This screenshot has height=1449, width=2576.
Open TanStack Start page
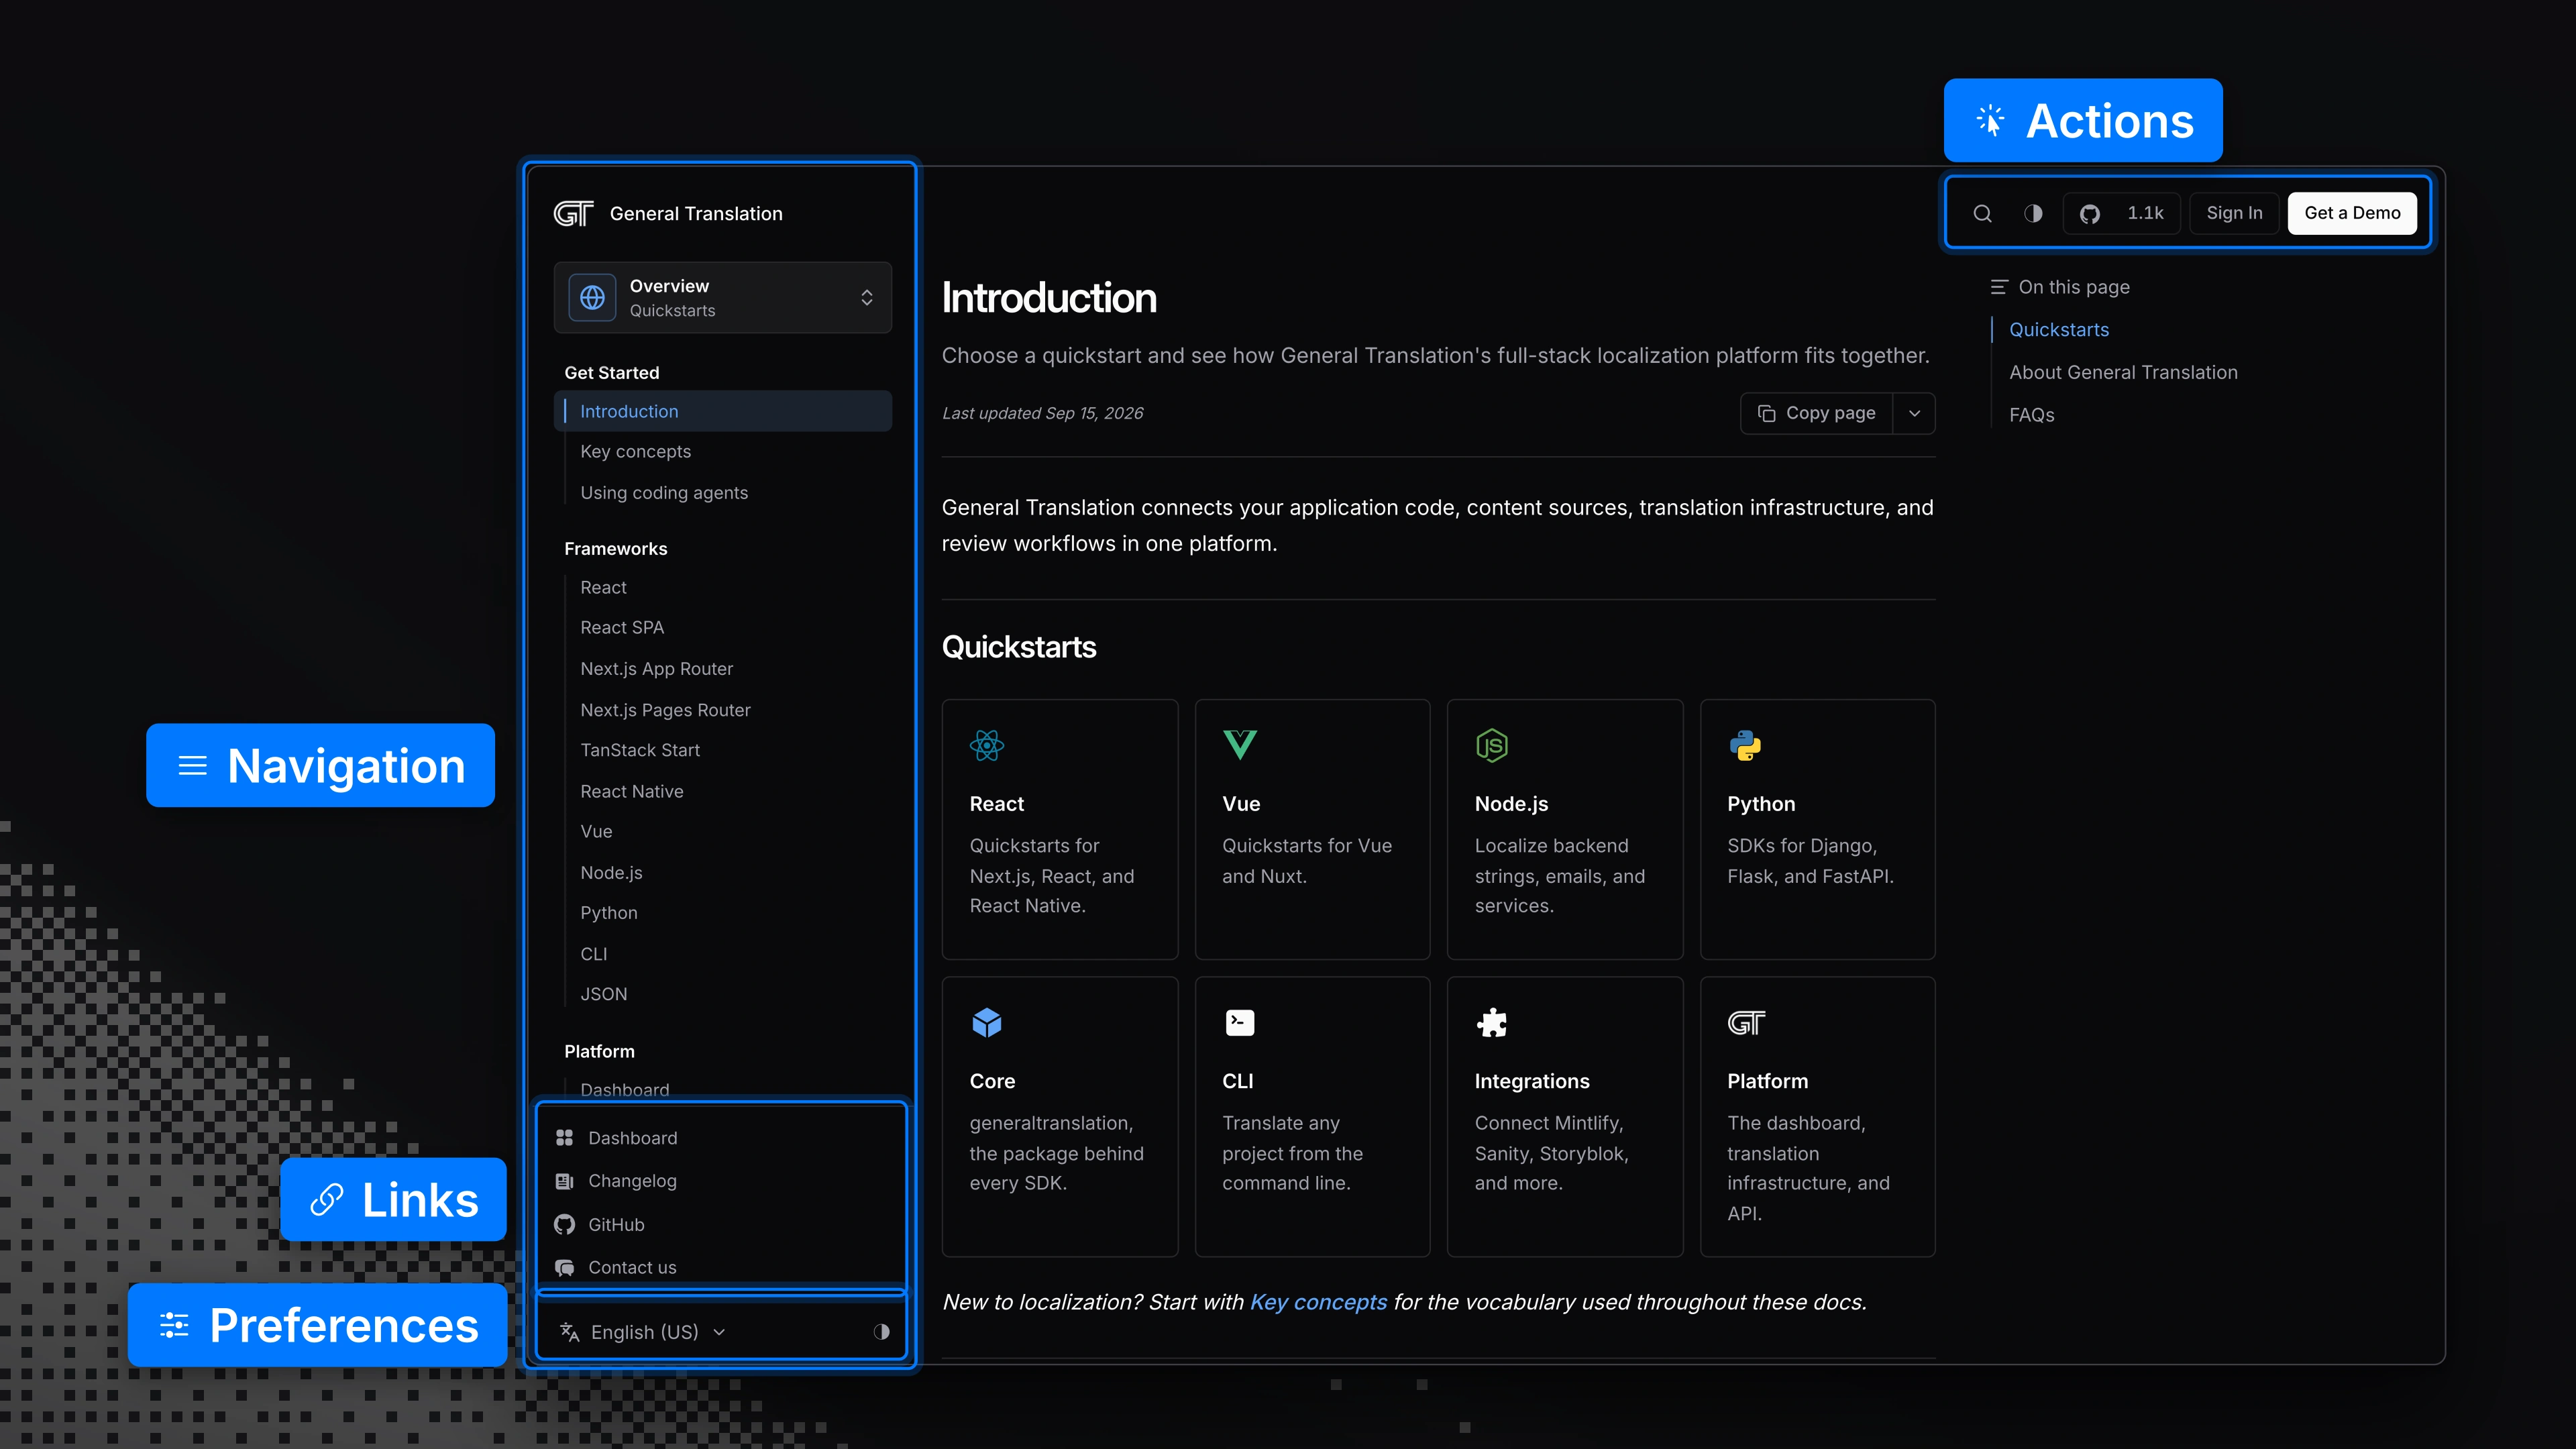[640, 750]
